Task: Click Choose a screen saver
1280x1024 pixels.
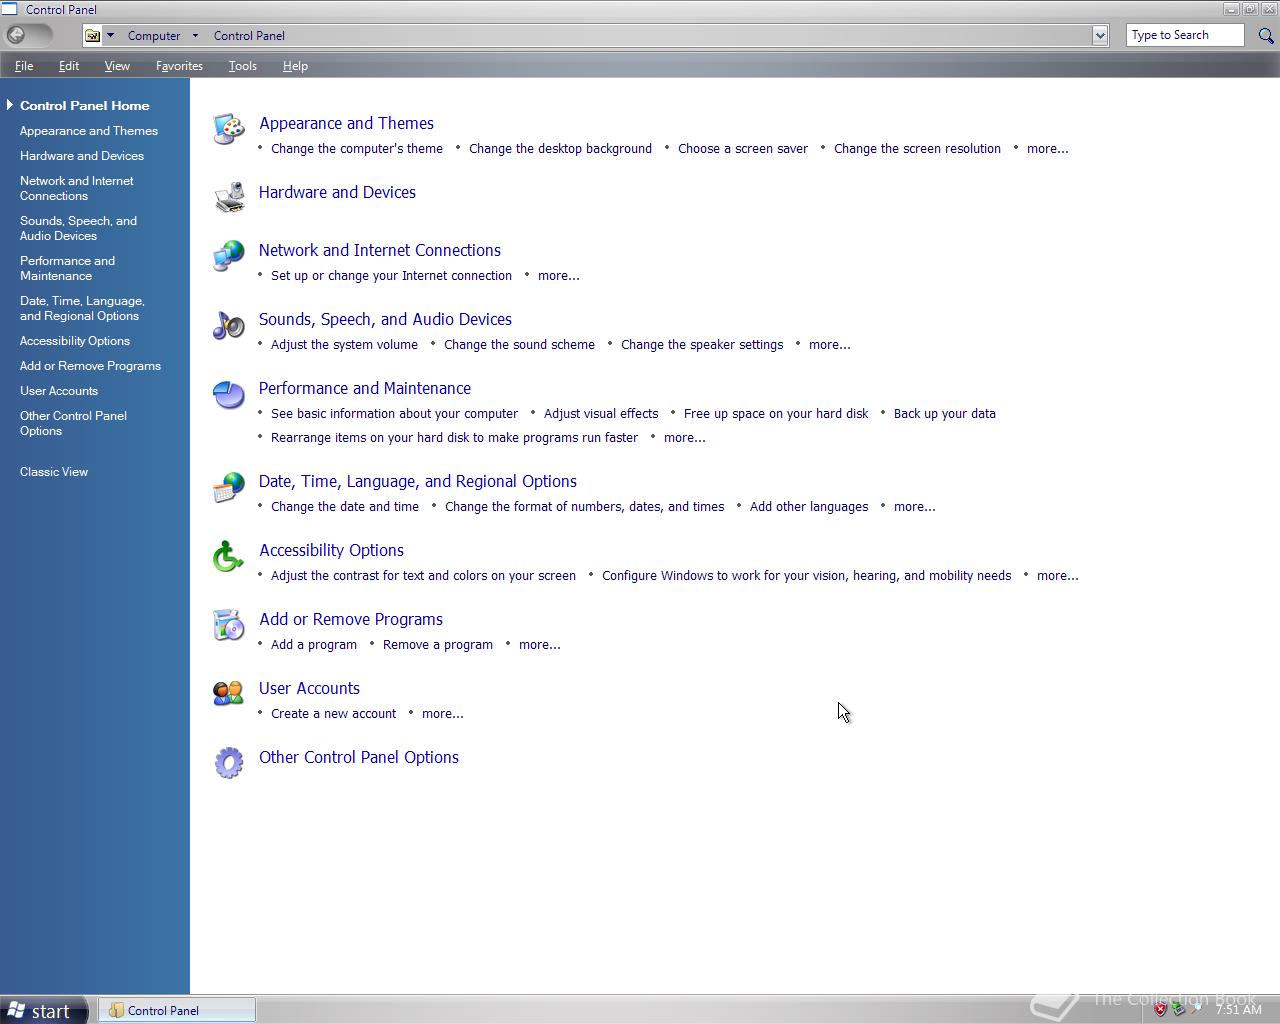Action: (743, 148)
